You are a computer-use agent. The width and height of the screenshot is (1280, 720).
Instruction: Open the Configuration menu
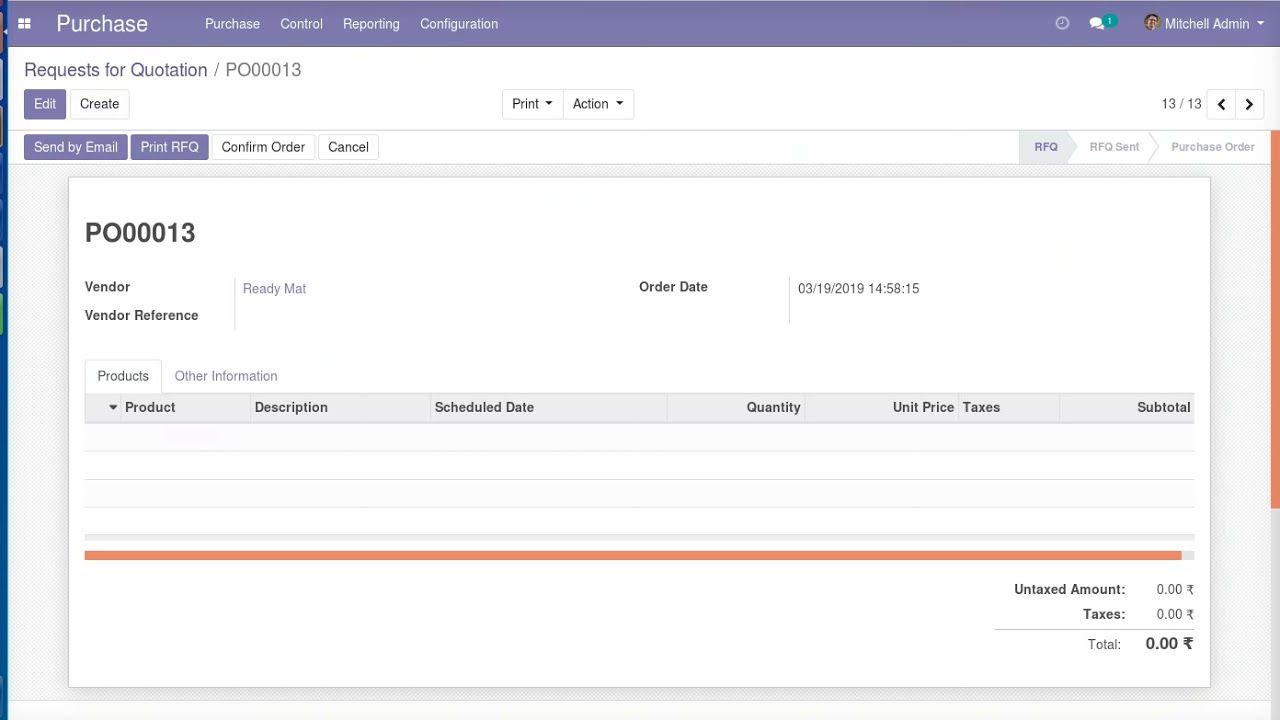click(459, 23)
